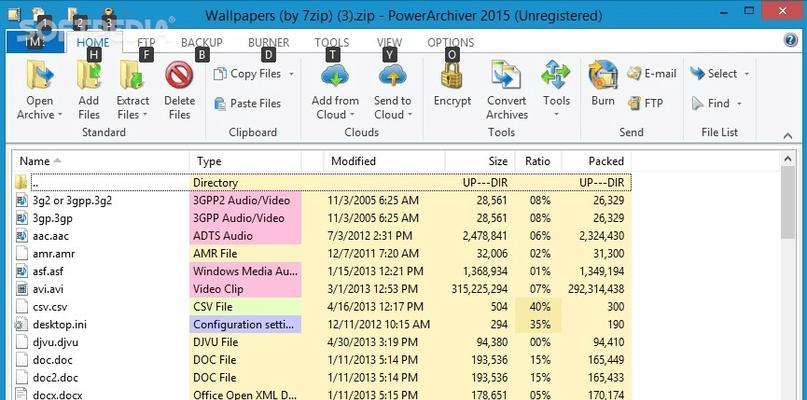Switch to the OPTIONS ribbon tab

[x=451, y=43]
